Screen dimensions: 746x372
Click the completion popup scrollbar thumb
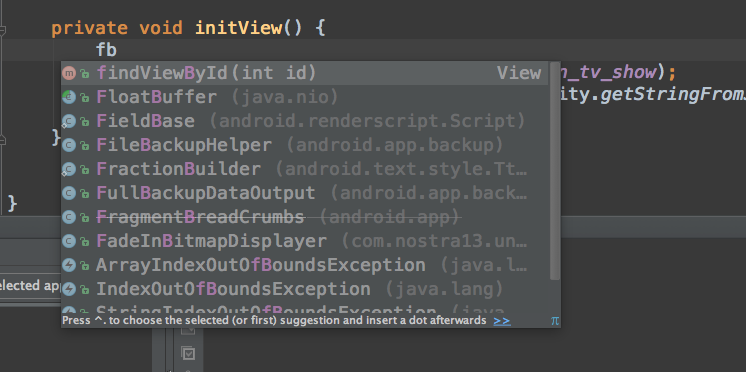[x=555, y=170]
